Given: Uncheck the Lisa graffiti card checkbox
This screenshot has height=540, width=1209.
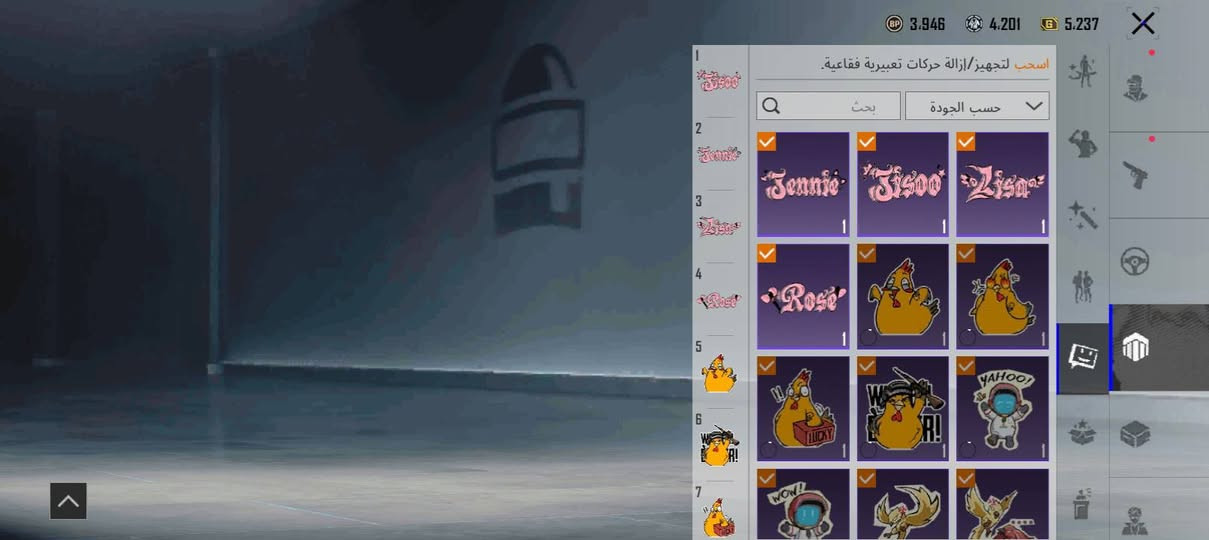Looking at the screenshot, I should click(966, 142).
